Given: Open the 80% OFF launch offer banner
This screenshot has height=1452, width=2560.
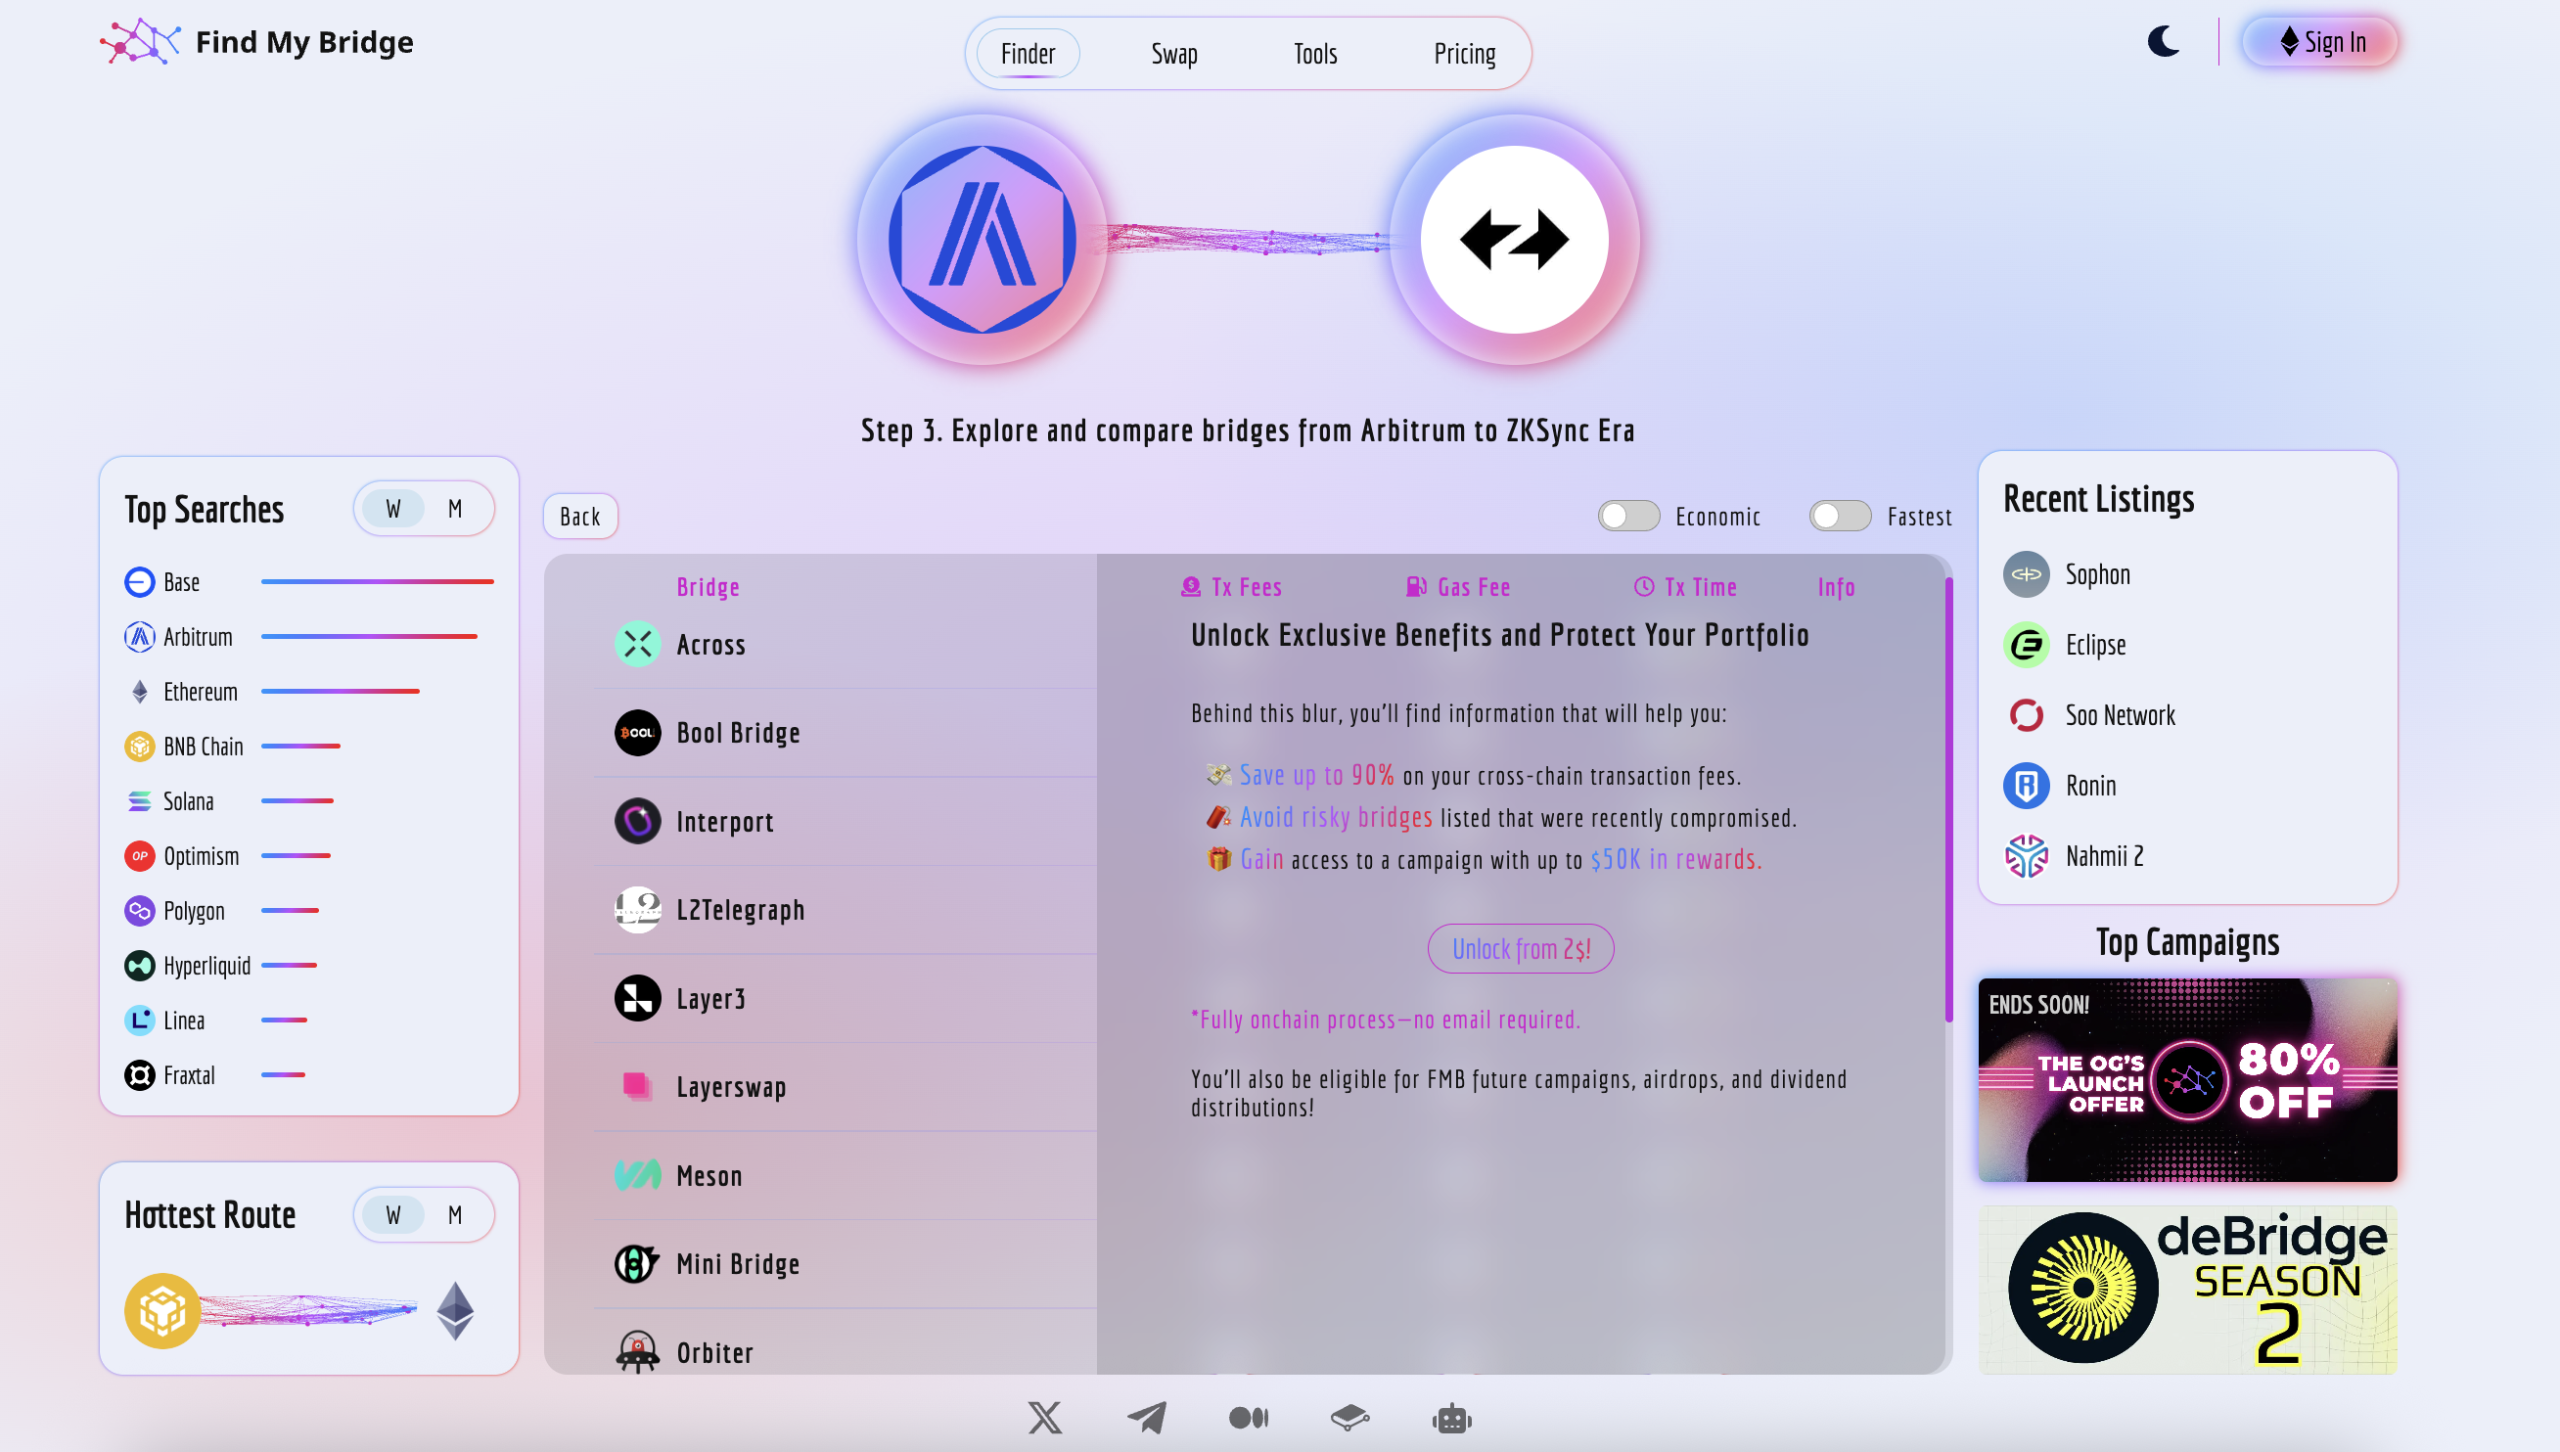Looking at the screenshot, I should coord(2187,1080).
